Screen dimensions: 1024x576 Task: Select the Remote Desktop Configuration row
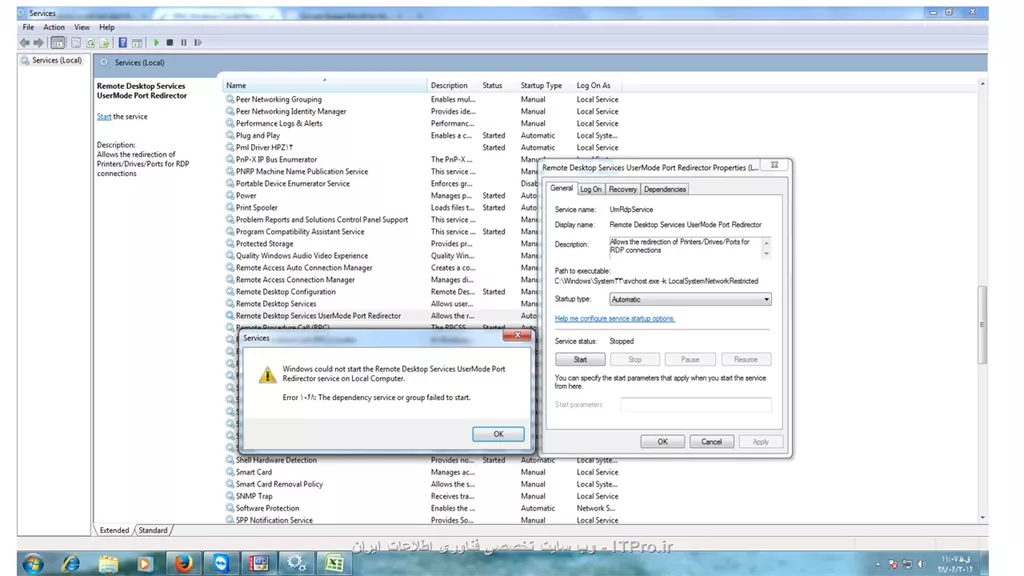382,291
